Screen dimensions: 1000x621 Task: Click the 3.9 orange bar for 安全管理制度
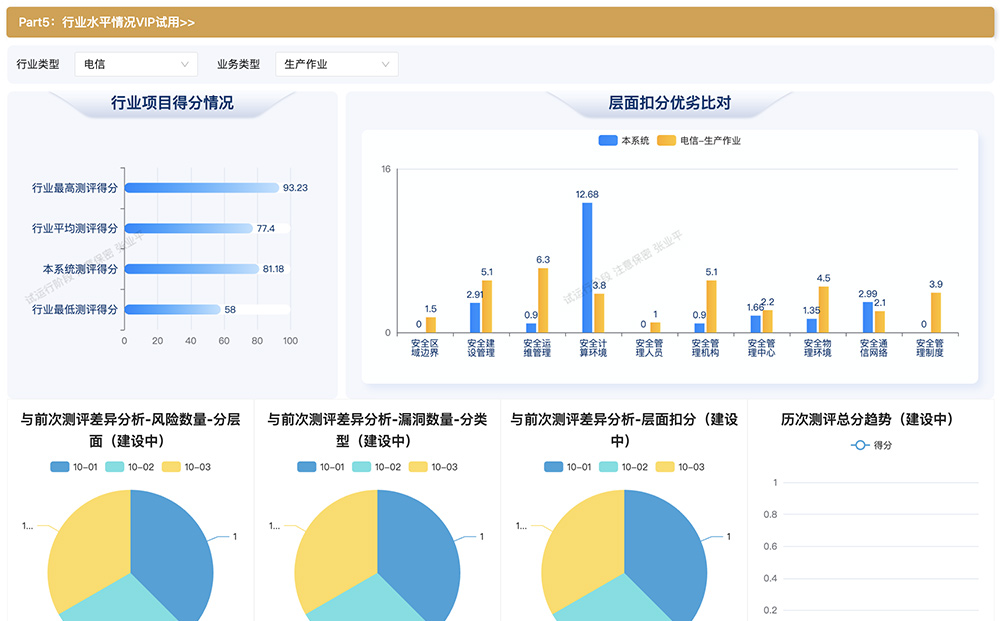(x=936, y=313)
